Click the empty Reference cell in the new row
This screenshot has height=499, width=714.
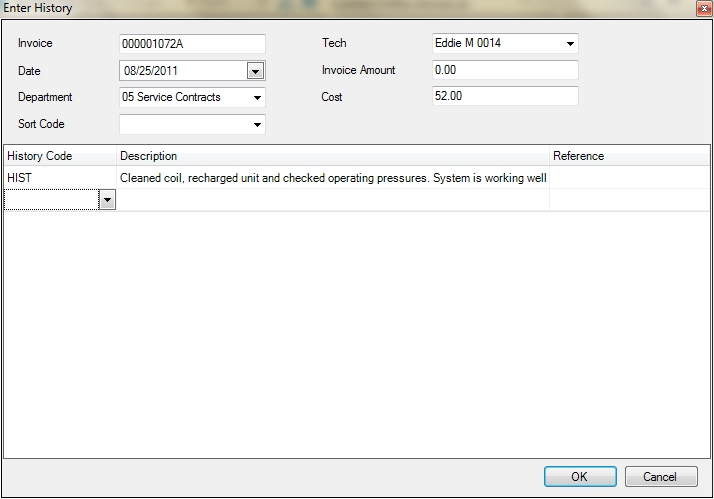pos(630,200)
